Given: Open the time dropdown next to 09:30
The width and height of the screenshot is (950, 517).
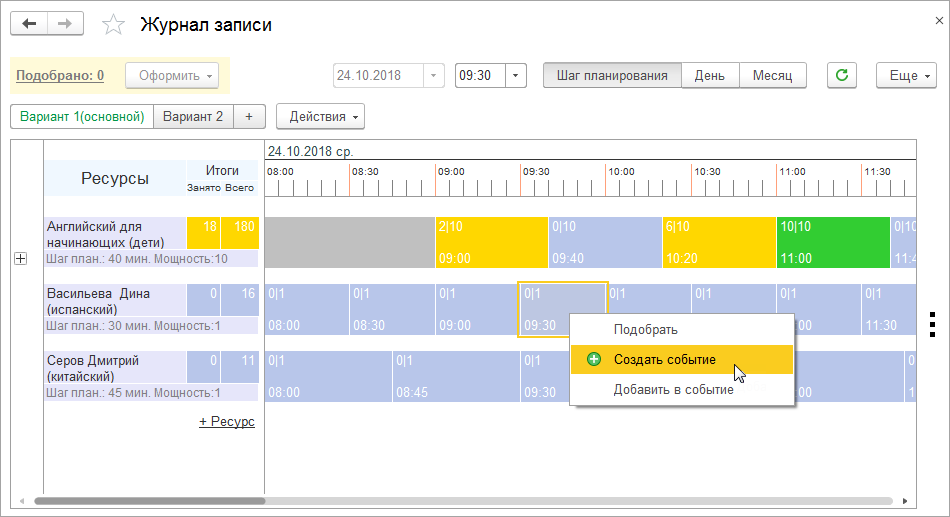Looking at the screenshot, I should [x=516, y=75].
